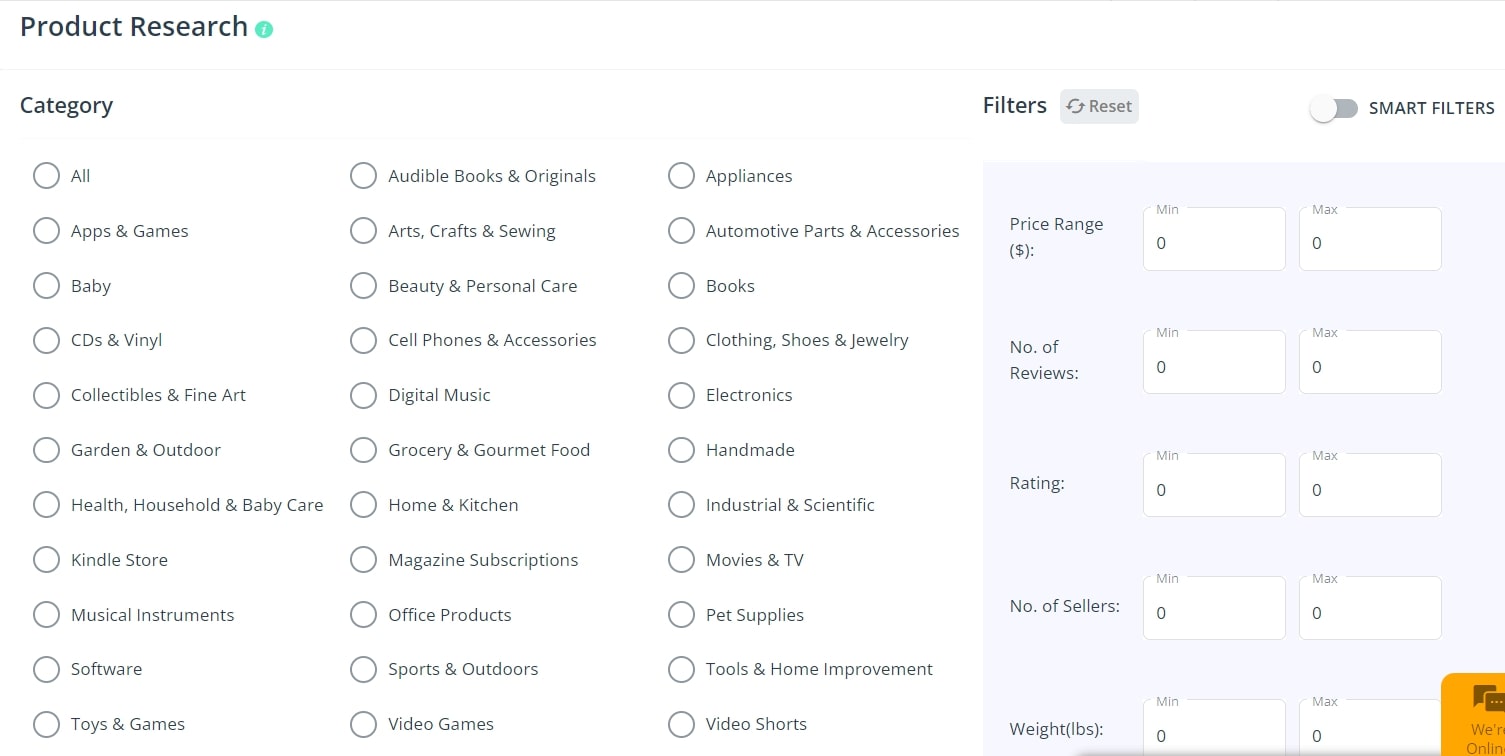1505x756 pixels.
Task: Click the green info icon beside Product Research
Action: point(264,29)
